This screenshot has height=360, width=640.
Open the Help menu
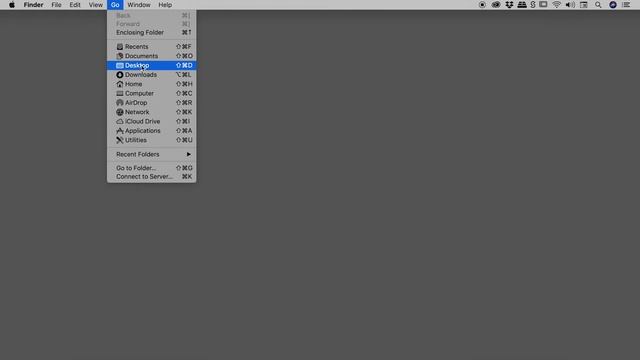[x=165, y=5]
